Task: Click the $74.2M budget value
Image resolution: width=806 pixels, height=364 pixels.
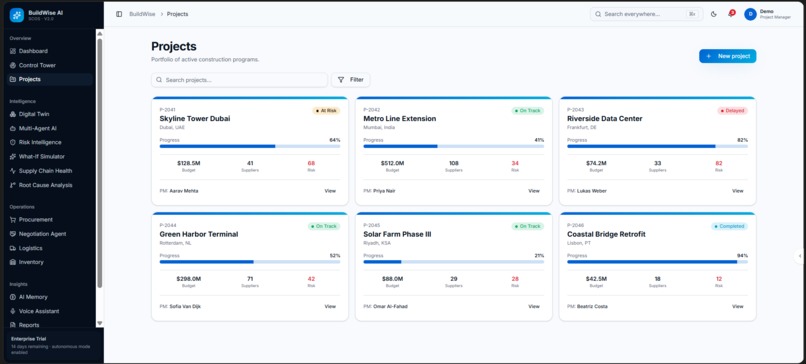Action: click(x=596, y=163)
